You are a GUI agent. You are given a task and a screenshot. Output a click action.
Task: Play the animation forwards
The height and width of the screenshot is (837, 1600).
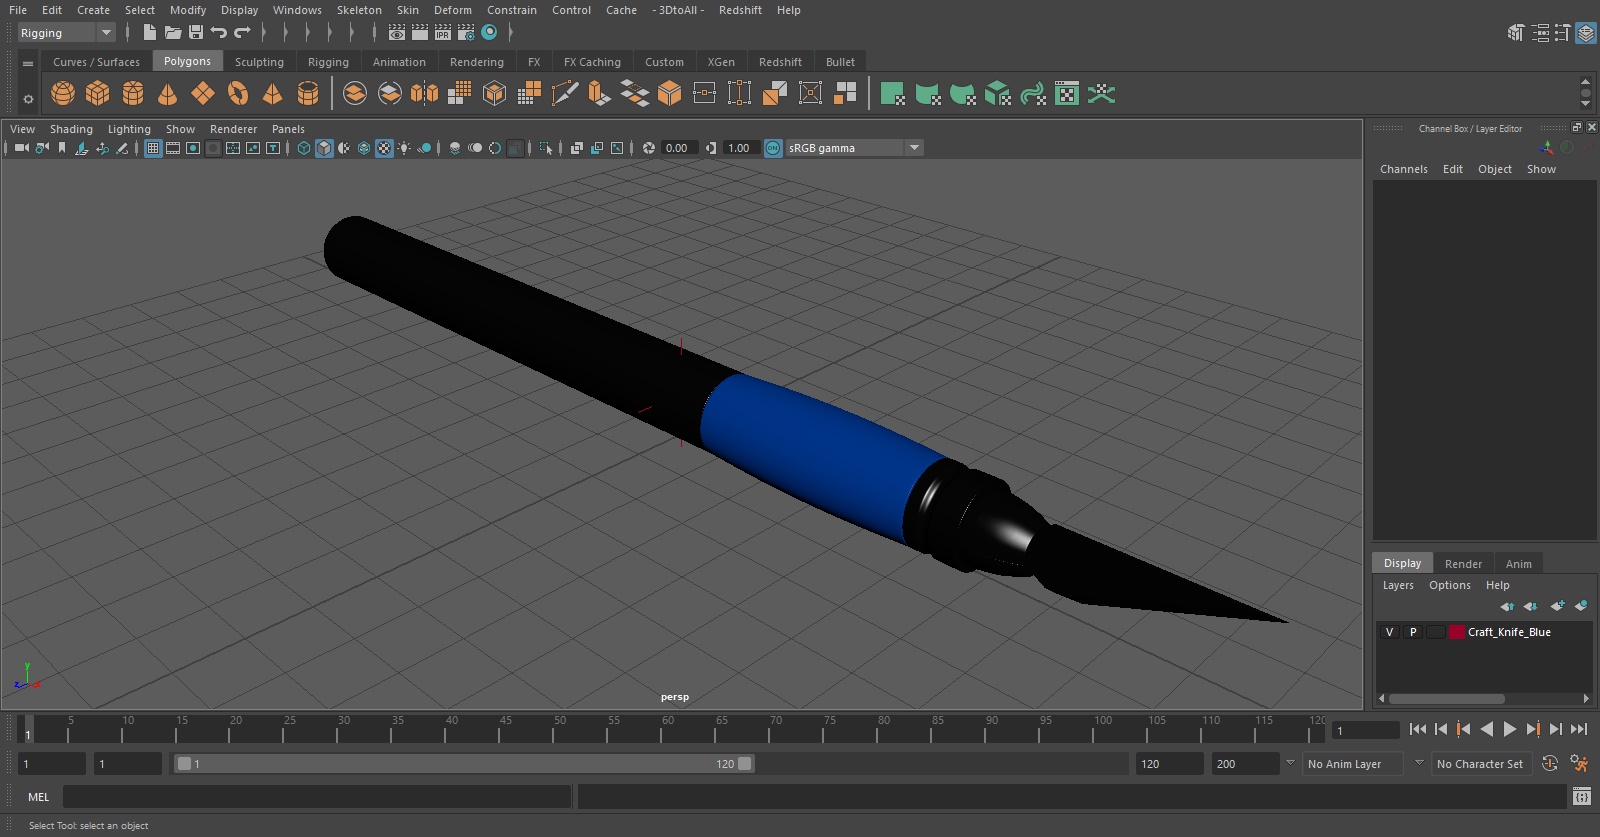pos(1510,729)
